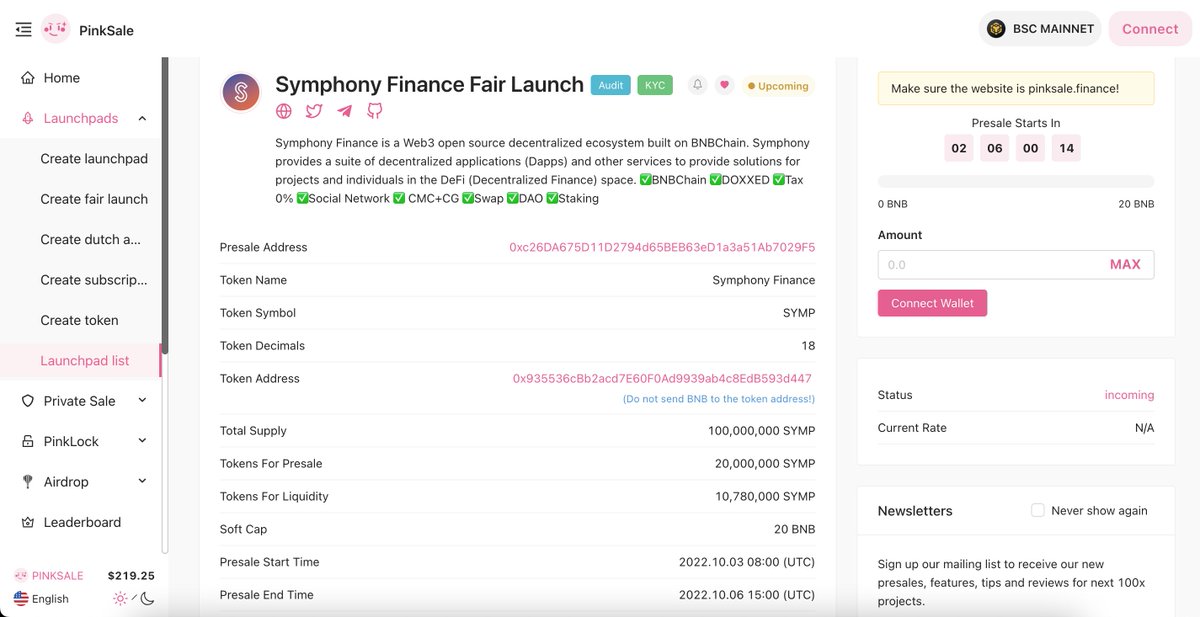Open the token address link
Image resolution: width=1200 pixels, height=617 pixels.
[662, 378]
